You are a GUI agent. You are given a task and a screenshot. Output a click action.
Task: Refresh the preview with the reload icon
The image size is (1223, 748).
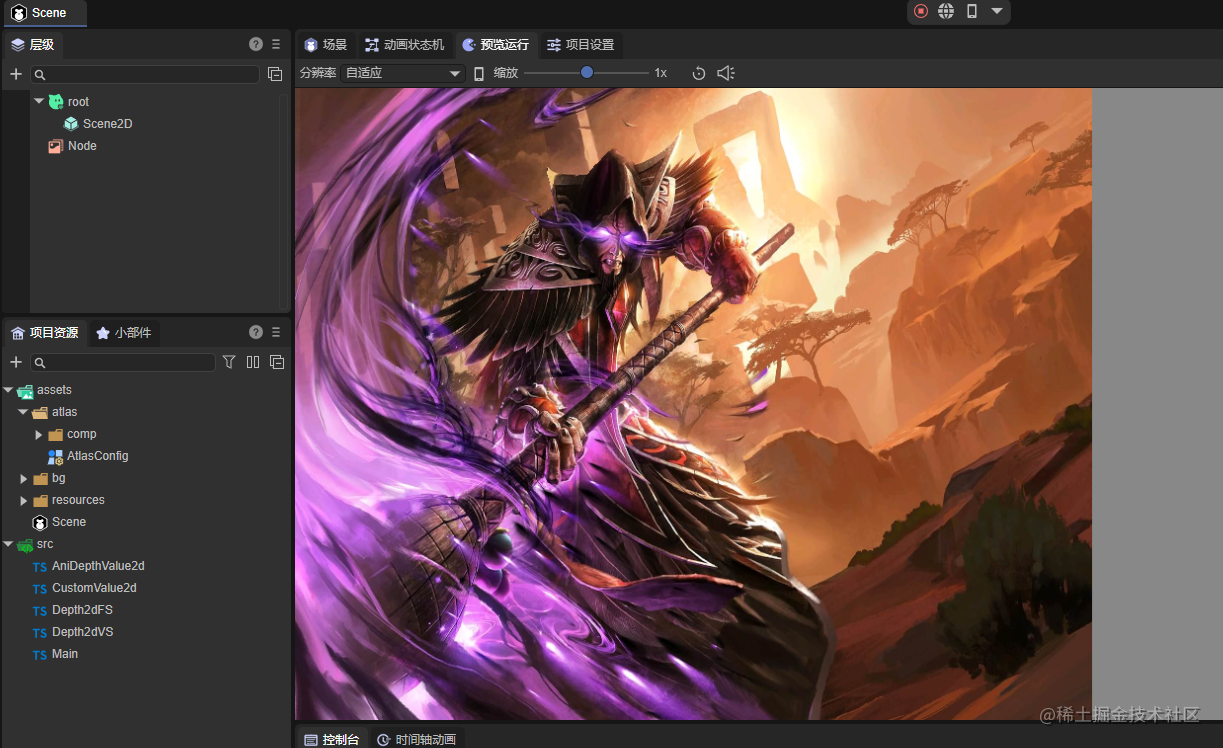699,73
